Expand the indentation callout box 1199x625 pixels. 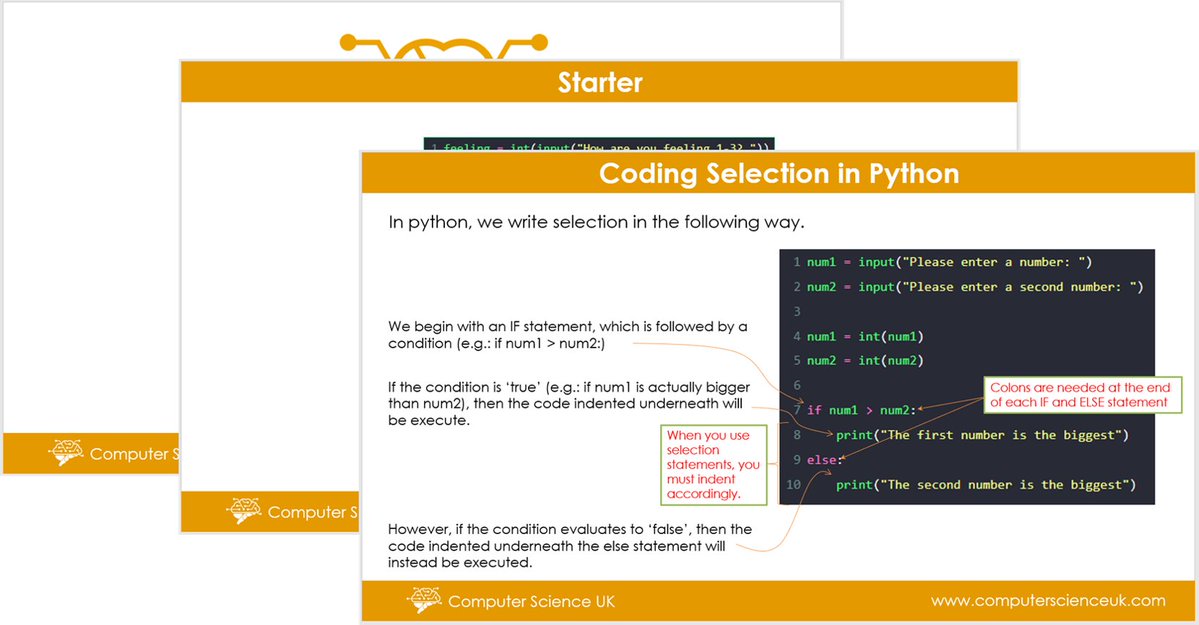(x=713, y=464)
